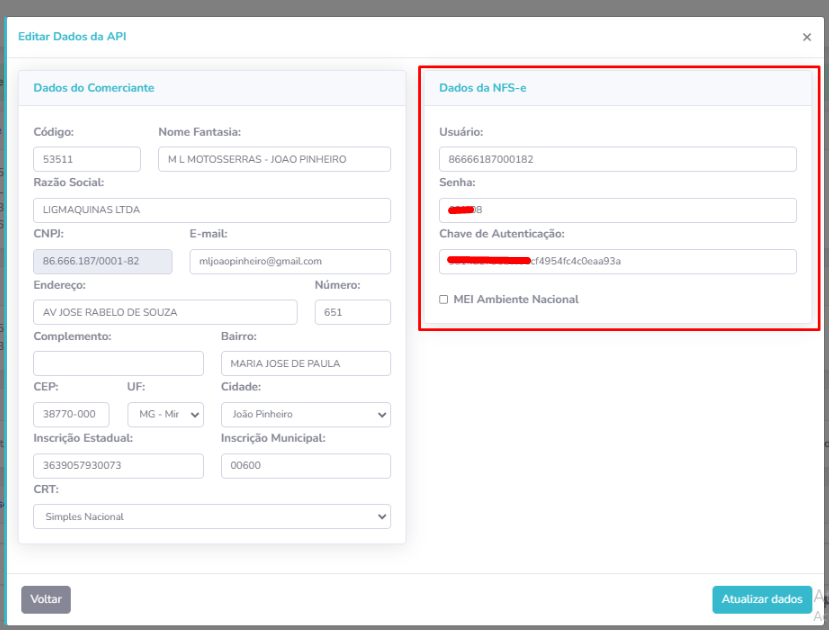829x630 pixels.
Task: Click the Código input field
Action: click(x=86, y=159)
